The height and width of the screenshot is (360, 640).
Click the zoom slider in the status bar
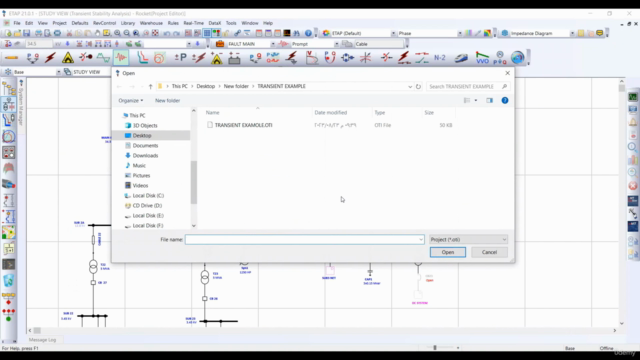[x=435, y=347]
